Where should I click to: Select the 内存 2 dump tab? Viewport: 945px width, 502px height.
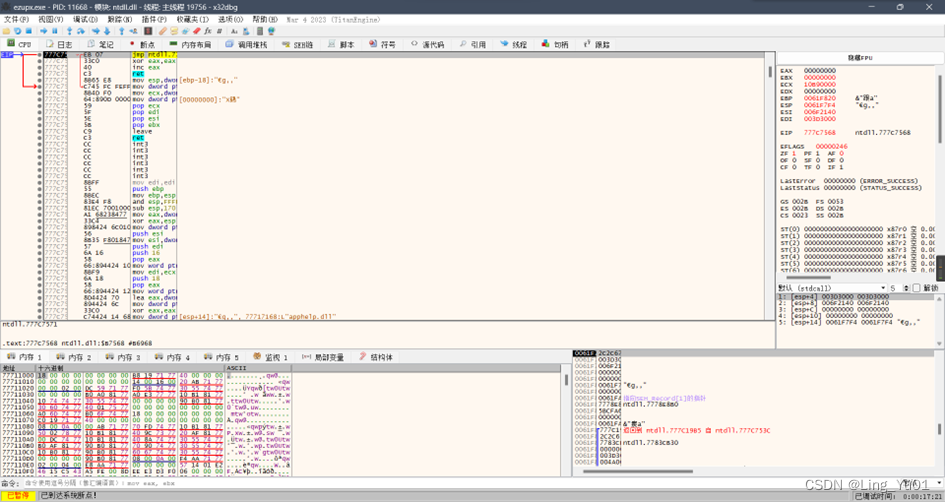(74, 357)
